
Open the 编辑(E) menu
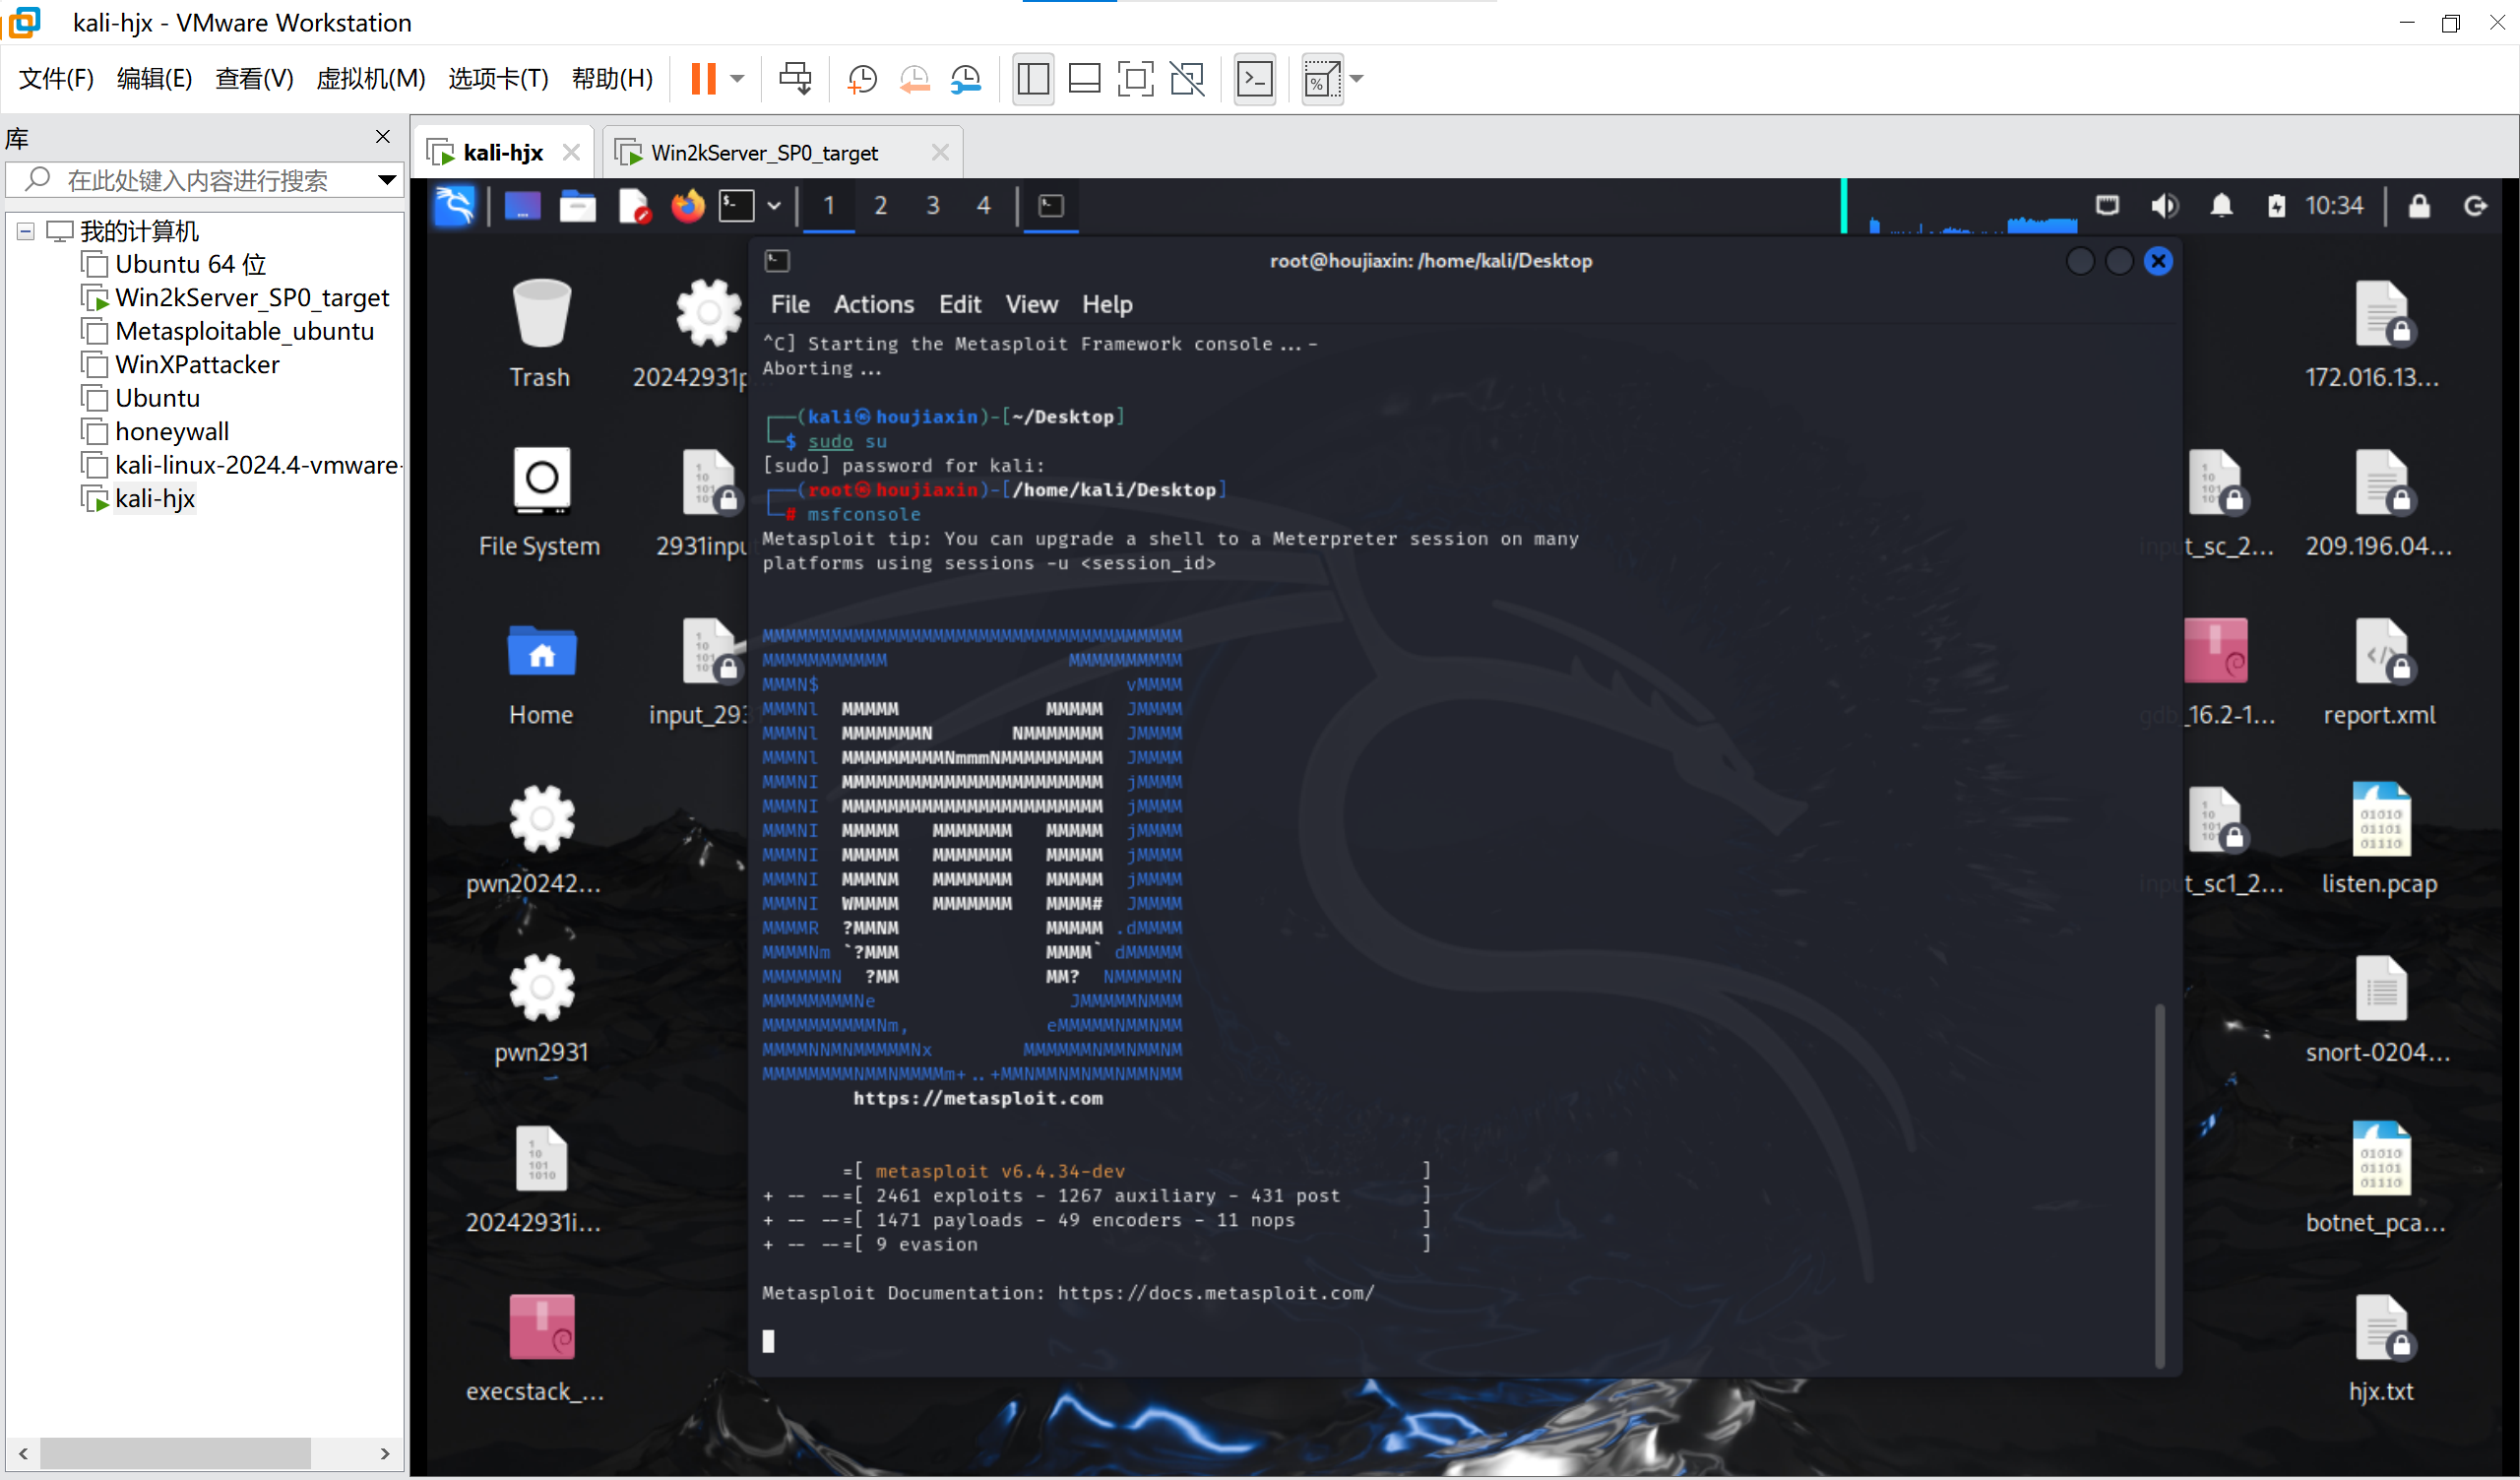click(154, 78)
